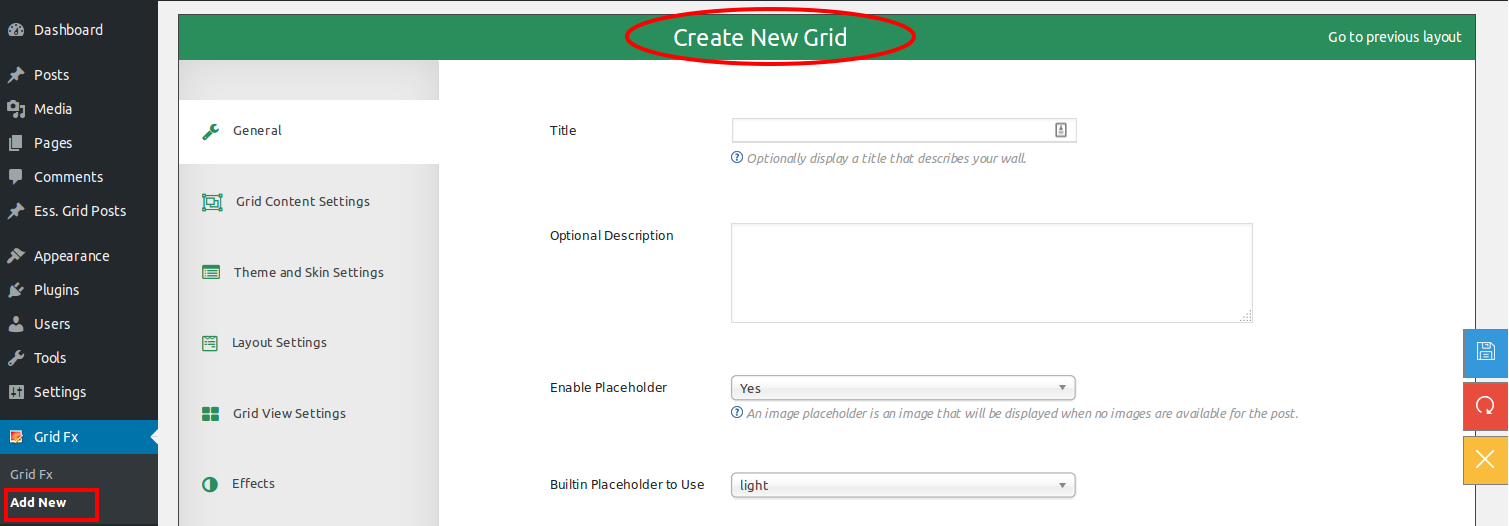Click the Create New Grid heading
The width and height of the screenshot is (1509, 526).
pos(760,38)
